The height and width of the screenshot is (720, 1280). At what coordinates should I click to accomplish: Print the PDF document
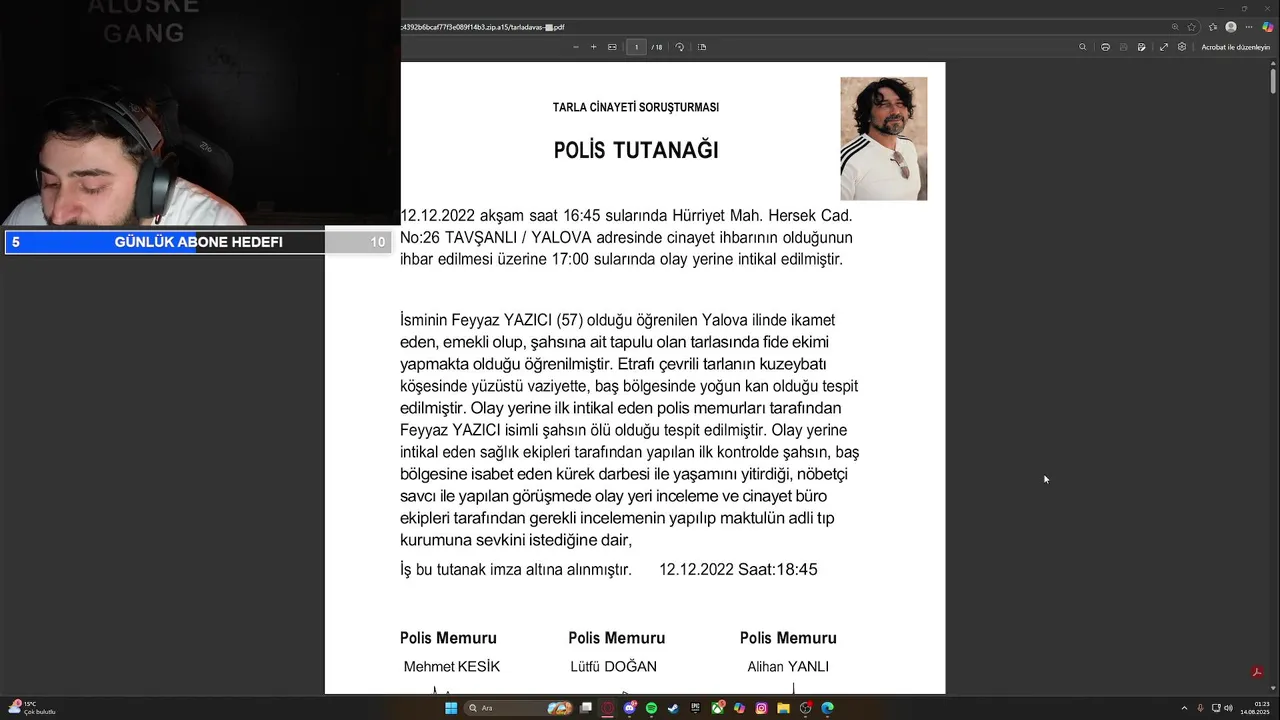1105,47
